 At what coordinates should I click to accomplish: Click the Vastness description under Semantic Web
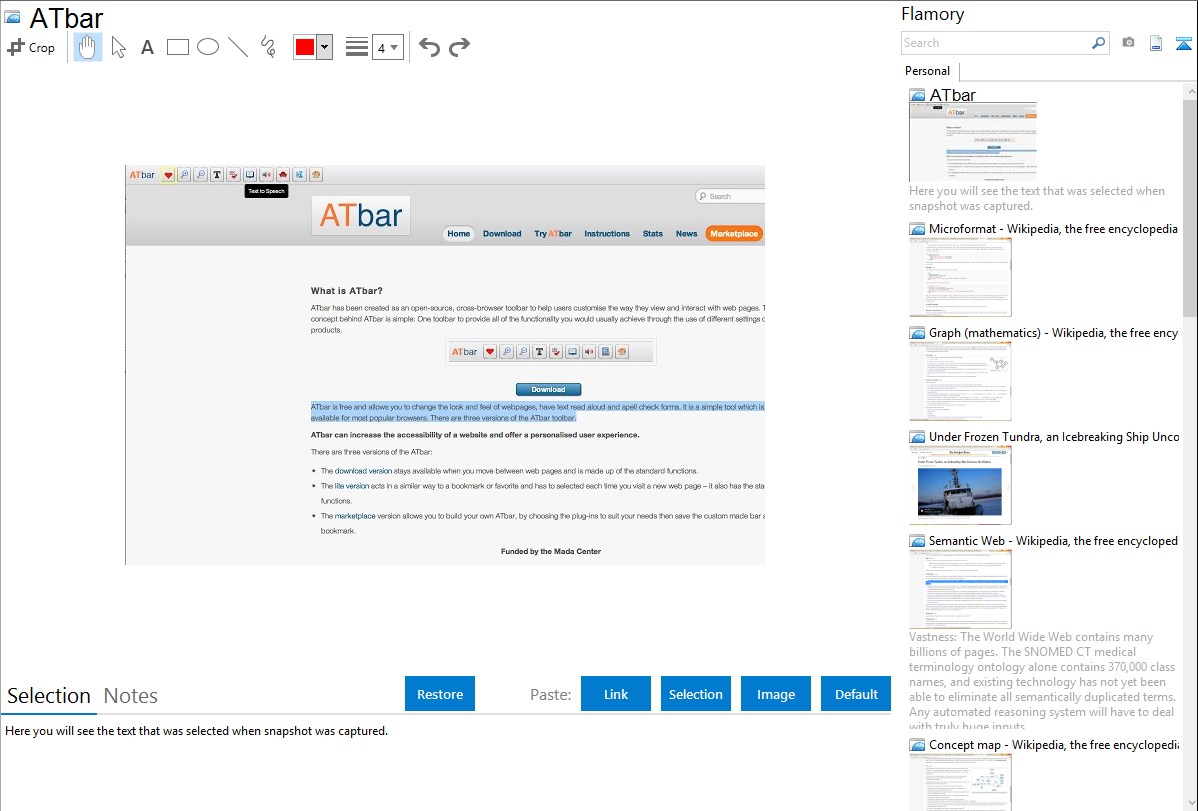click(x=1043, y=682)
